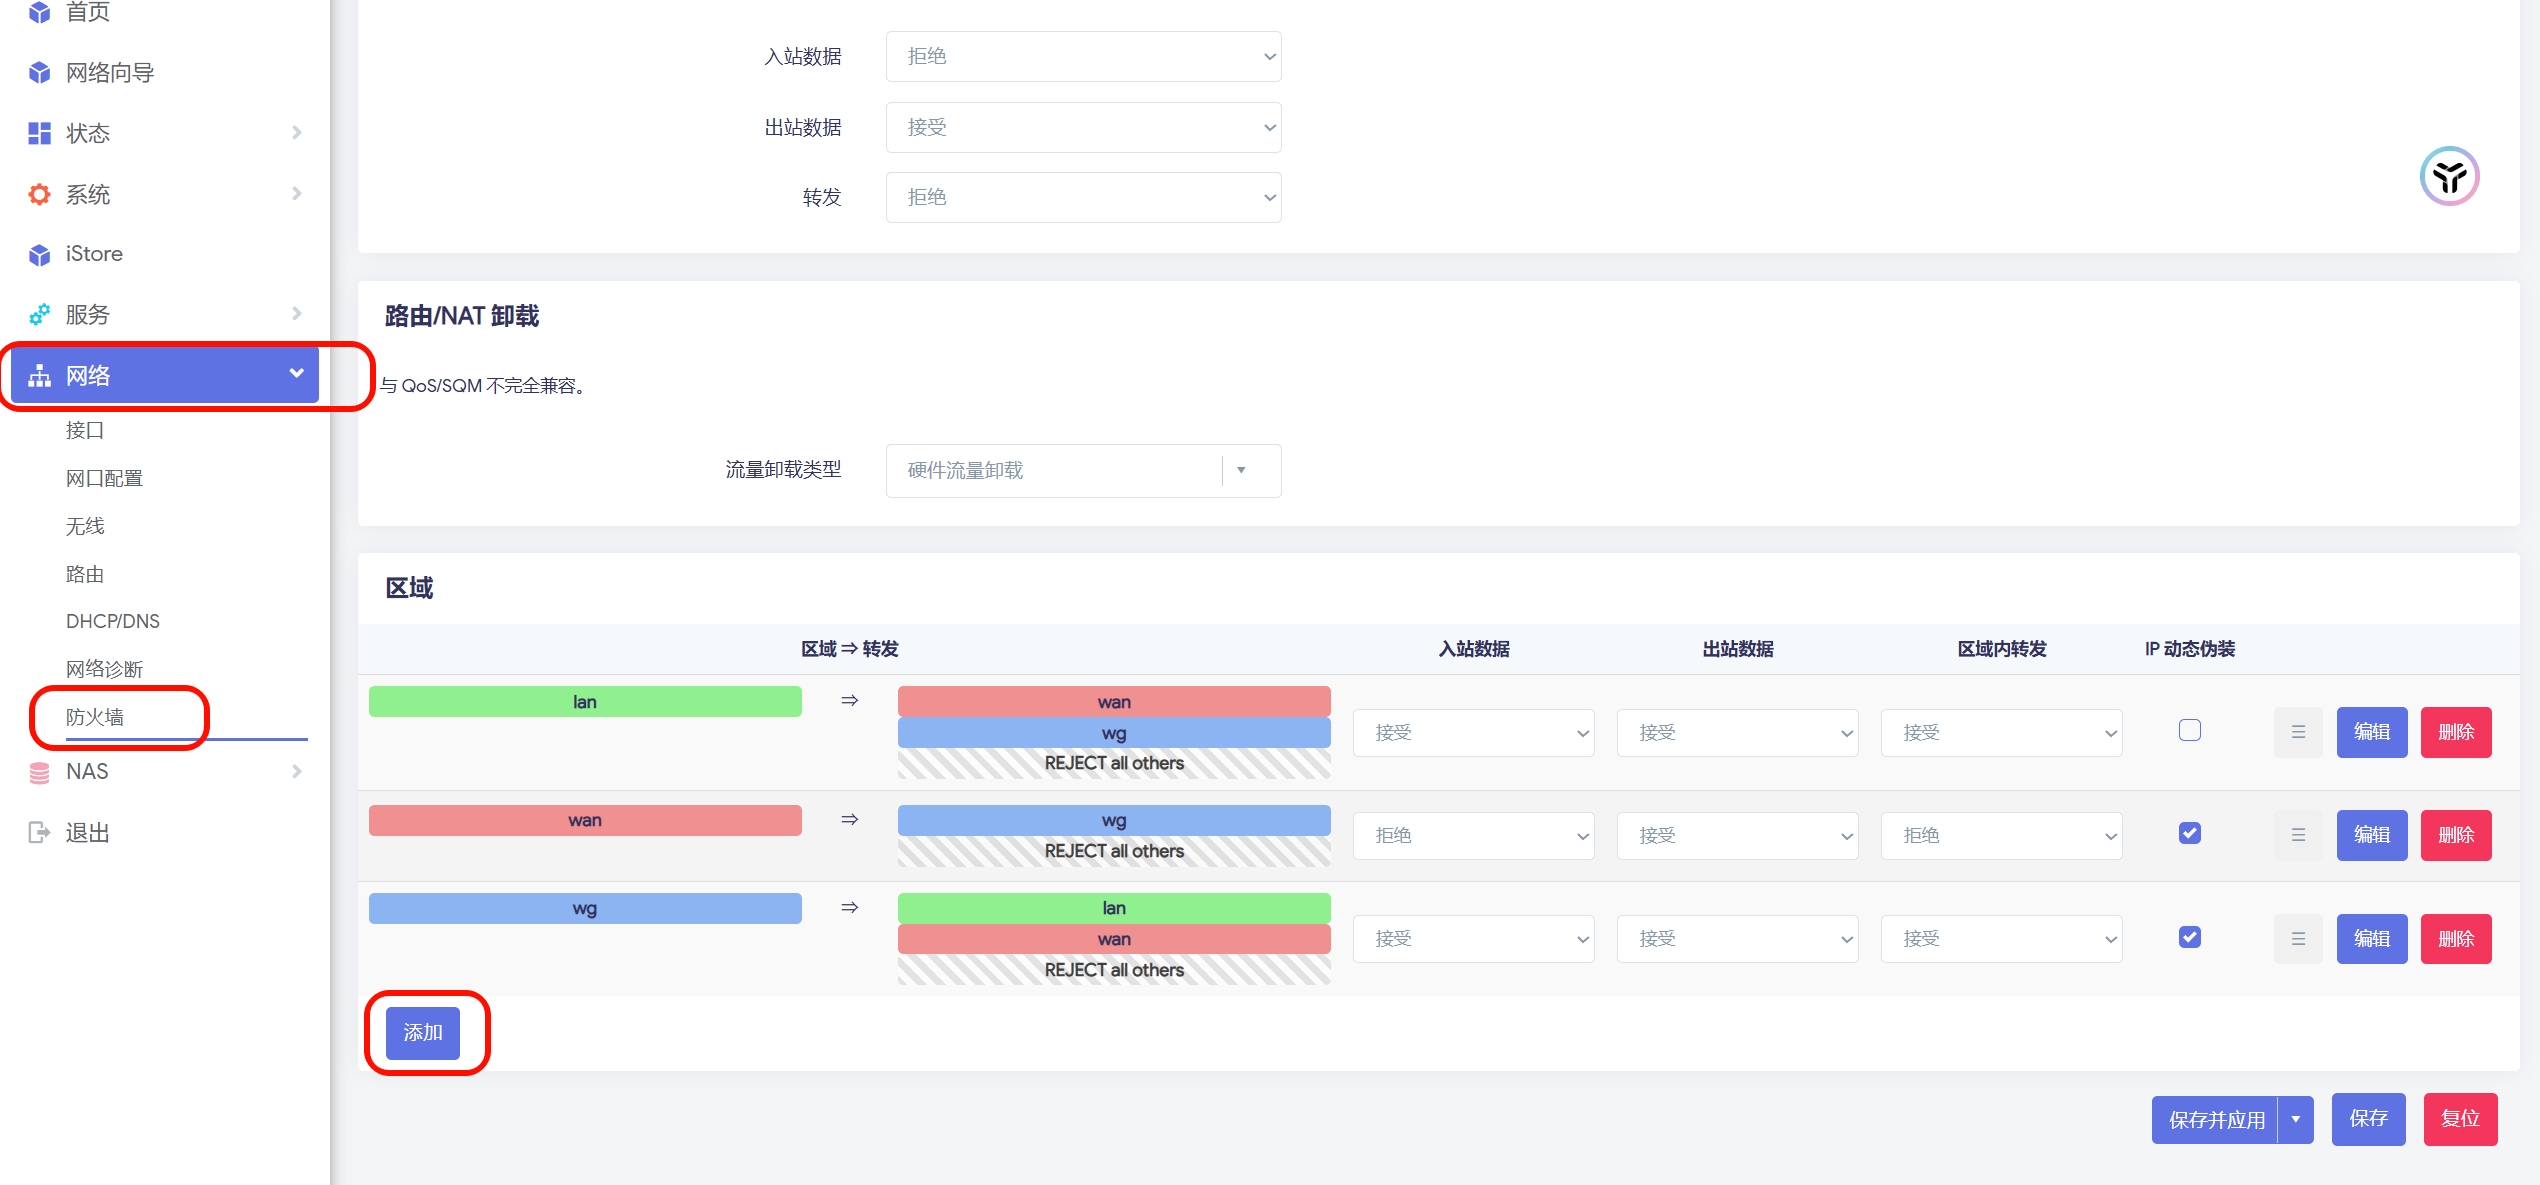Uncheck IP masquerading for wg zone
Image resolution: width=2540 pixels, height=1185 pixels.
[x=2190, y=937]
